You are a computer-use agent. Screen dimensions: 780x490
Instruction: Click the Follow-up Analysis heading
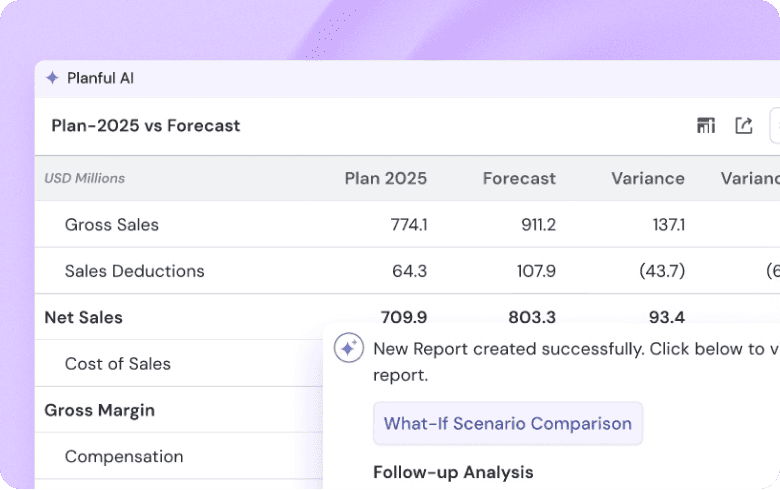453,472
